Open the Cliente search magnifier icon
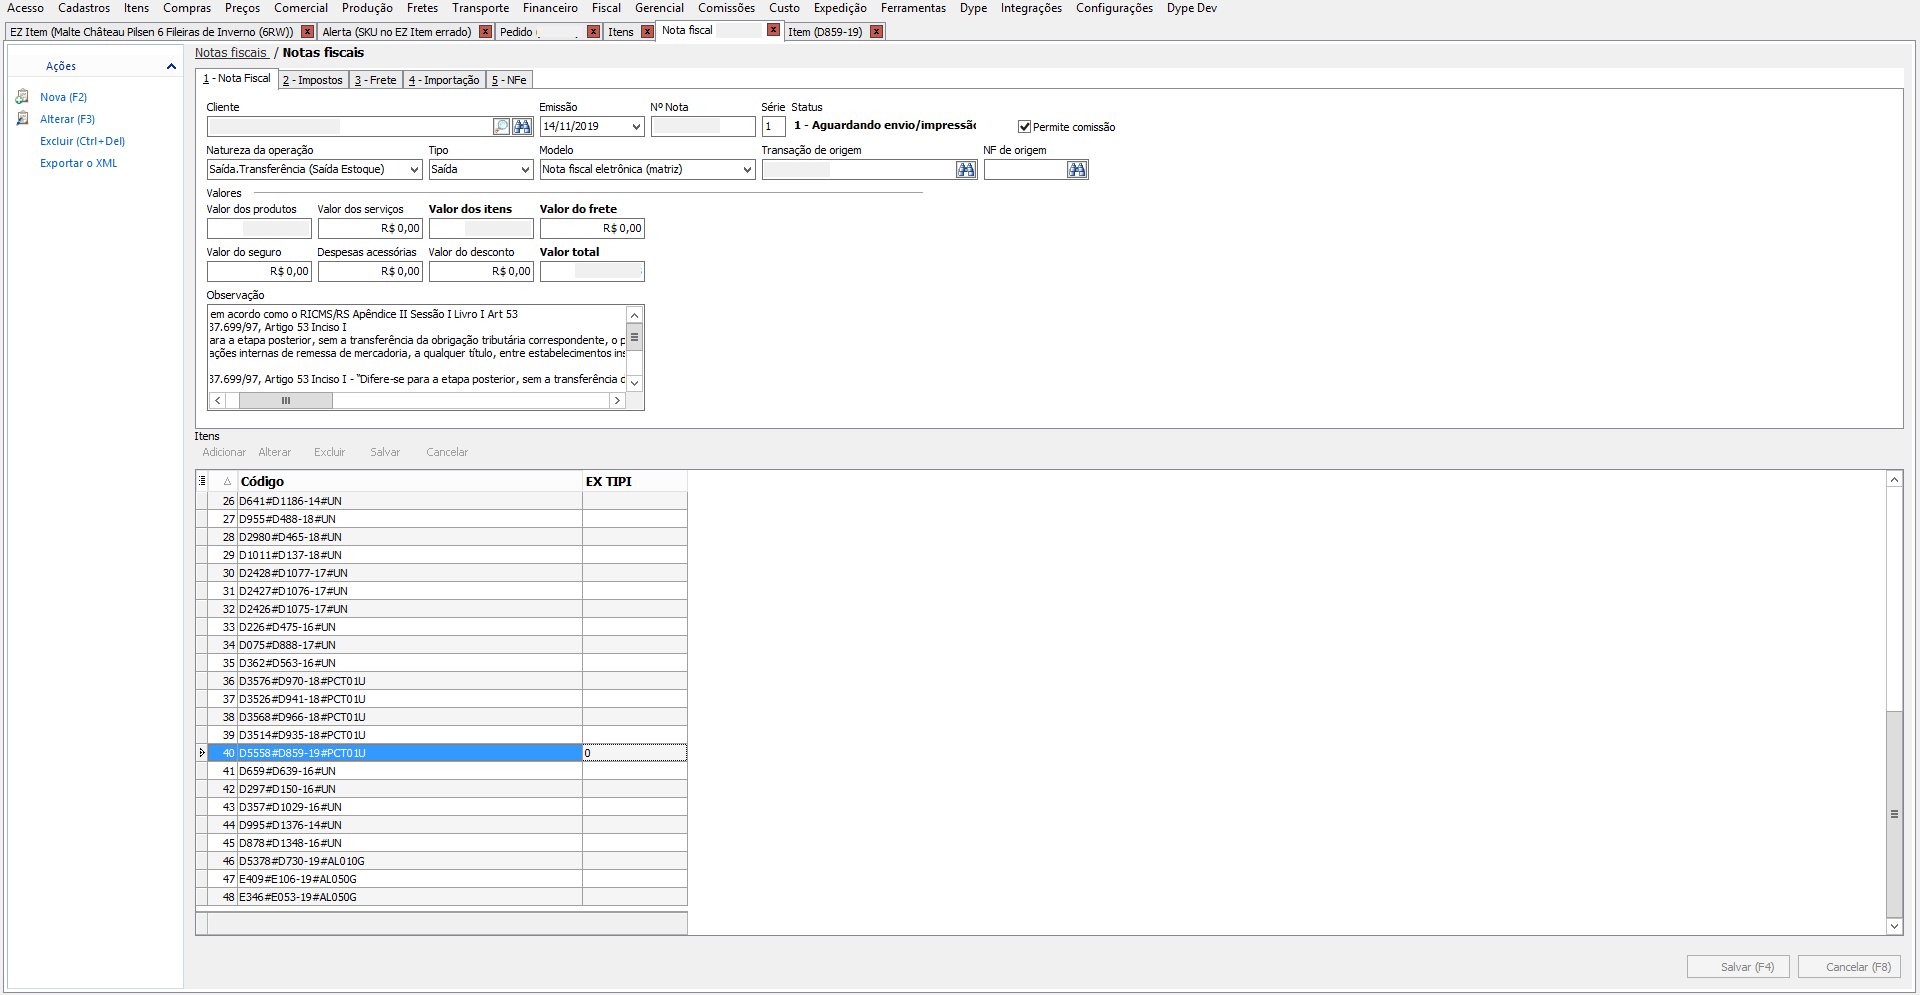 click(x=501, y=127)
